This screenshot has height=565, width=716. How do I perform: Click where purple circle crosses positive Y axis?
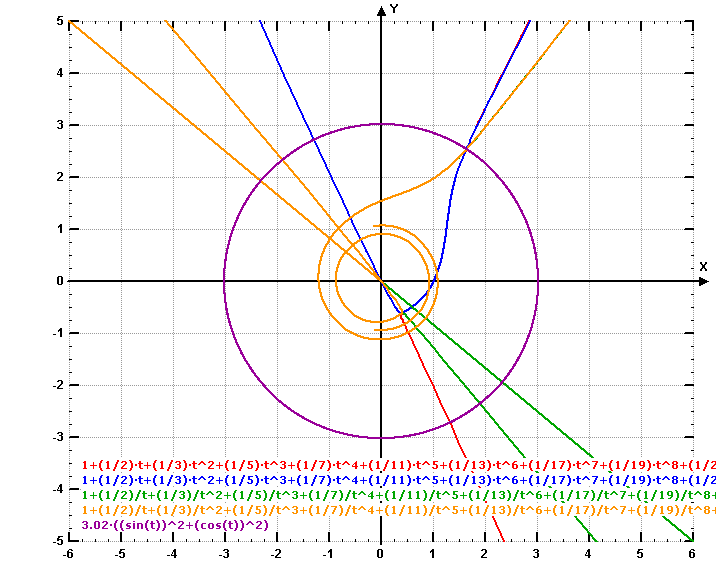[x=381, y=124]
